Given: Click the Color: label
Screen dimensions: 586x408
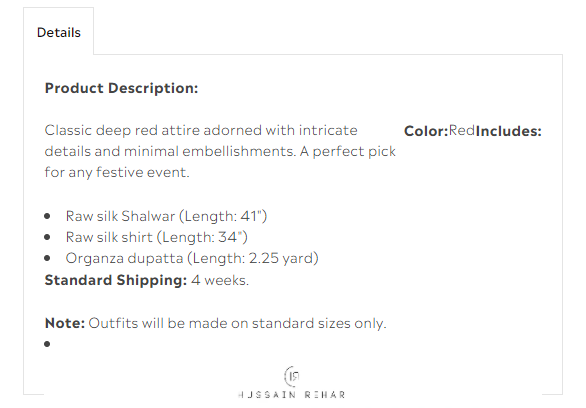Looking at the screenshot, I should tap(426, 131).
